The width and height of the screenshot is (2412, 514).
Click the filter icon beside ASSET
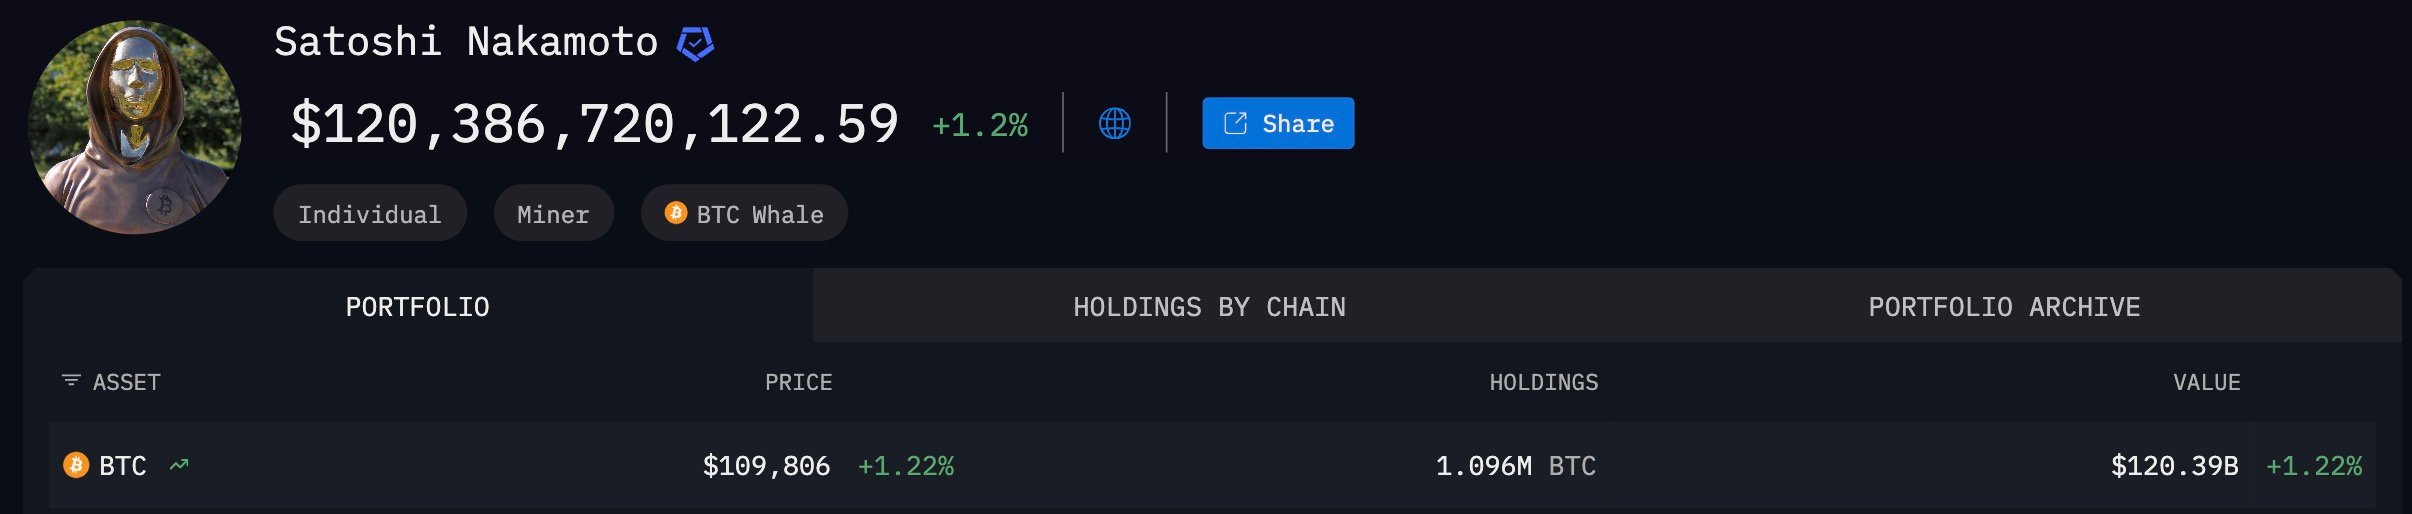(71, 381)
